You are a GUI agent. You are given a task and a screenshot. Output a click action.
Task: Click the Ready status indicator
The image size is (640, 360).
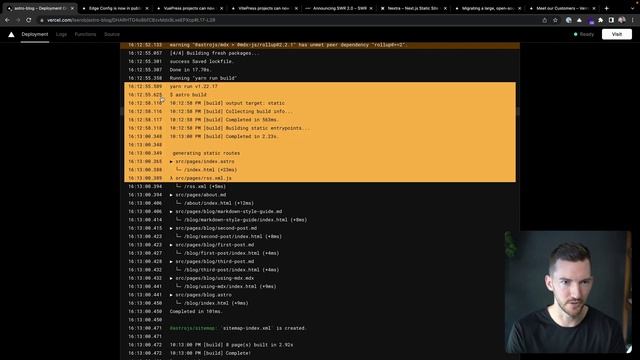pyautogui.click(x=584, y=34)
